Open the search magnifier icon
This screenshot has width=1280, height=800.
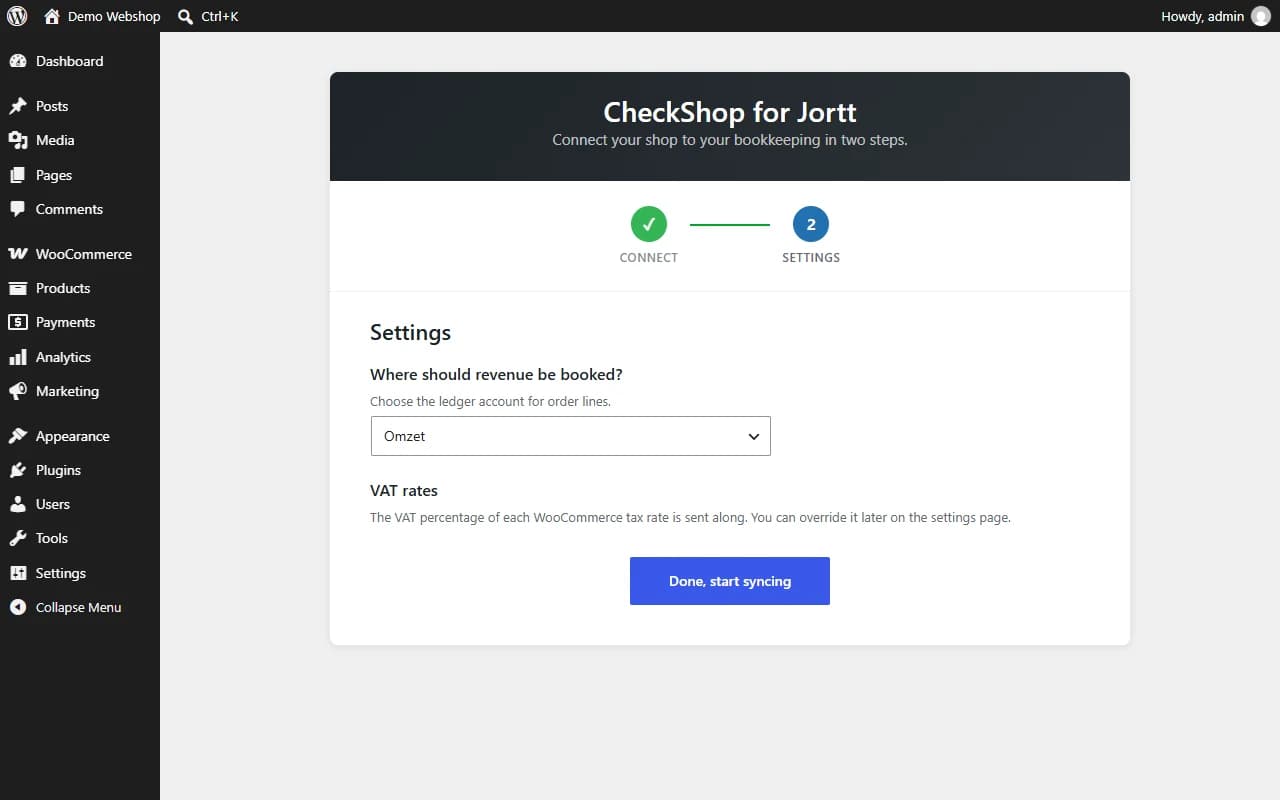185,16
